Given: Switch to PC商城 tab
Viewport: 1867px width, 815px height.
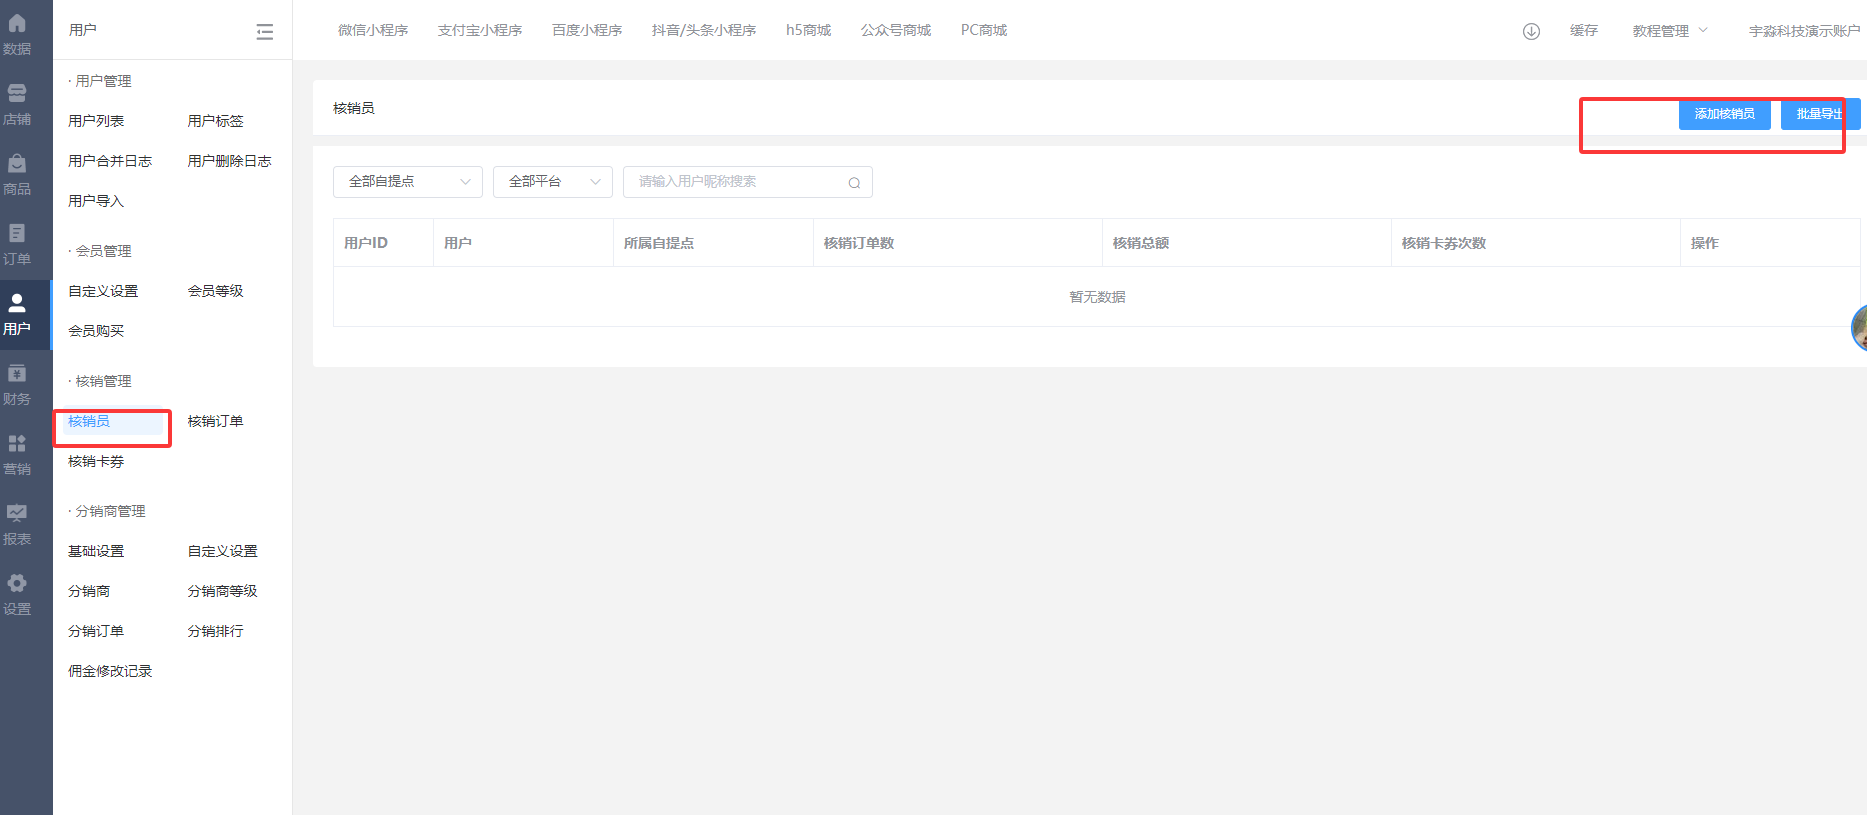Looking at the screenshot, I should pos(984,30).
